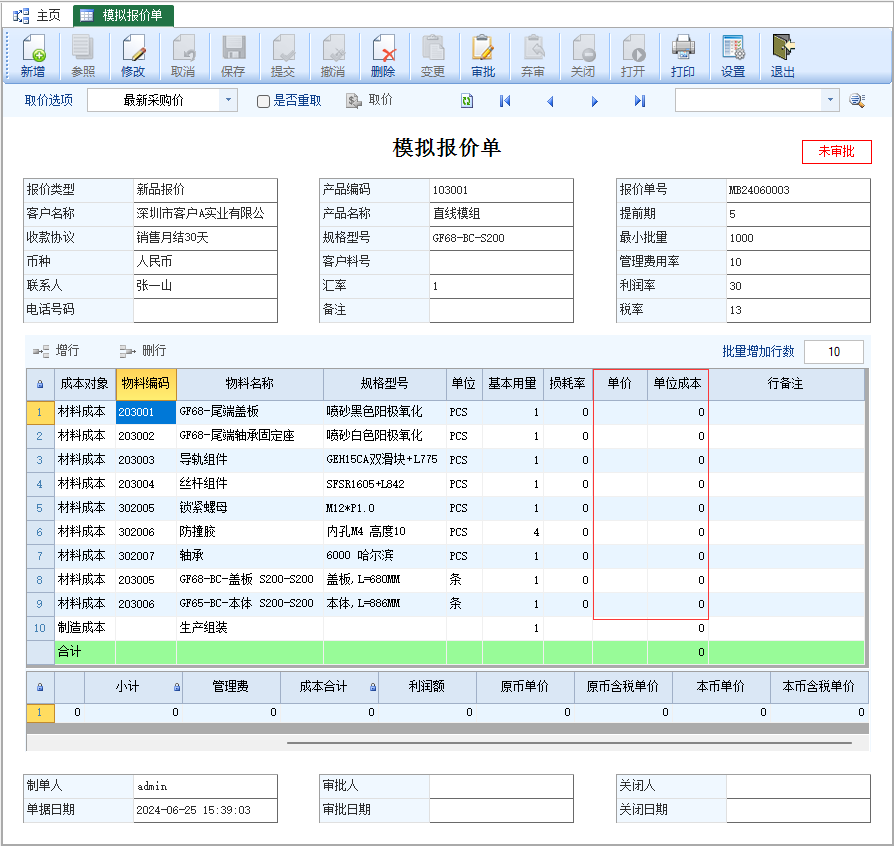Screen dimensions: 894x846
Task: Click the 产品编码 field showing 103001
Action: (501, 190)
